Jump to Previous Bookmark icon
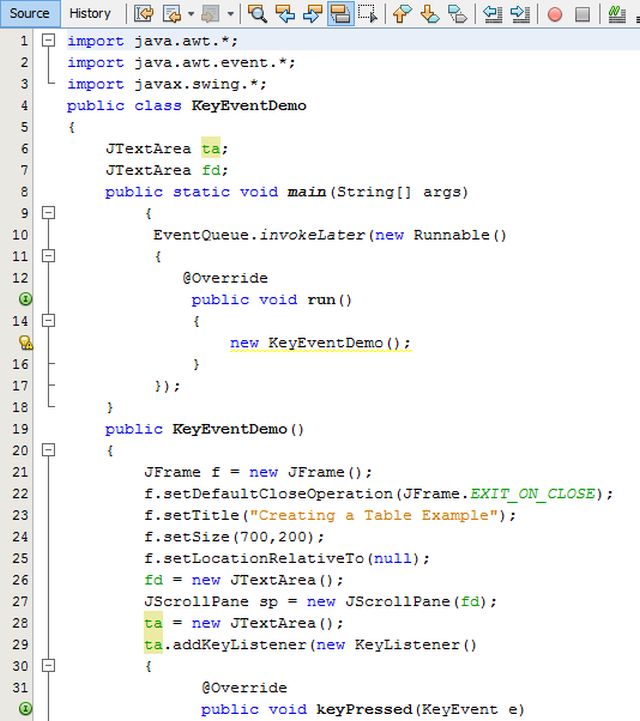 click(x=402, y=13)
